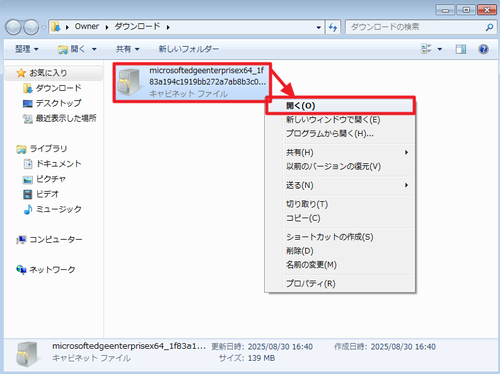Choose 削除(D) from the context menu
Screen dimensions: 500x374
point(340,251)
